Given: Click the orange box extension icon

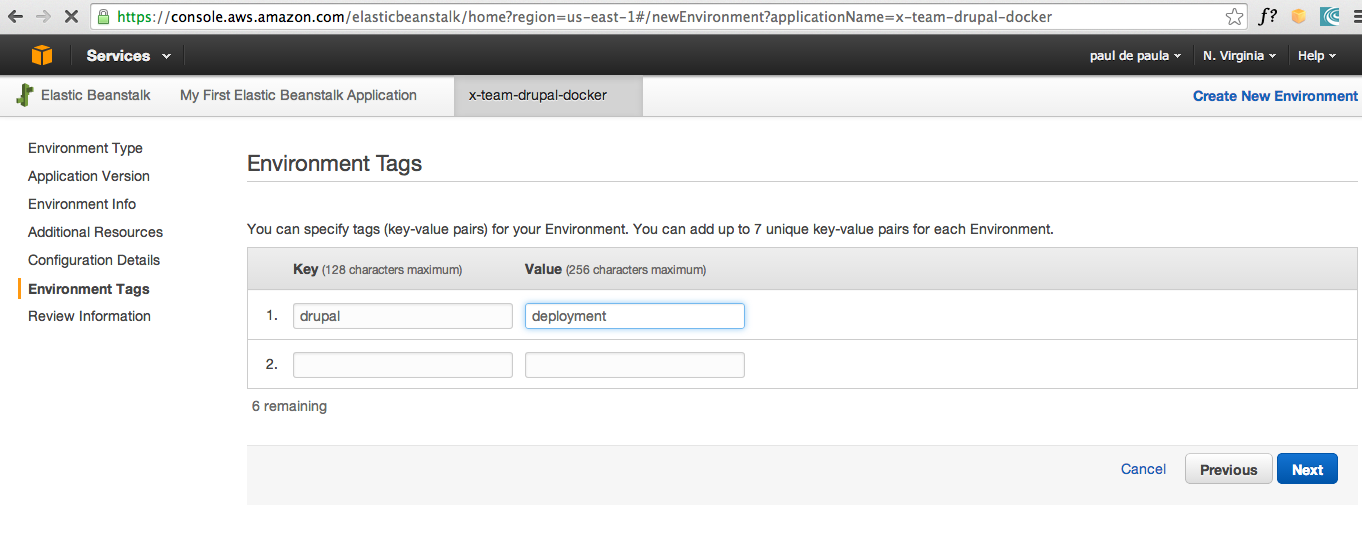Looking at the screenshot, I should pos(1299,16).
